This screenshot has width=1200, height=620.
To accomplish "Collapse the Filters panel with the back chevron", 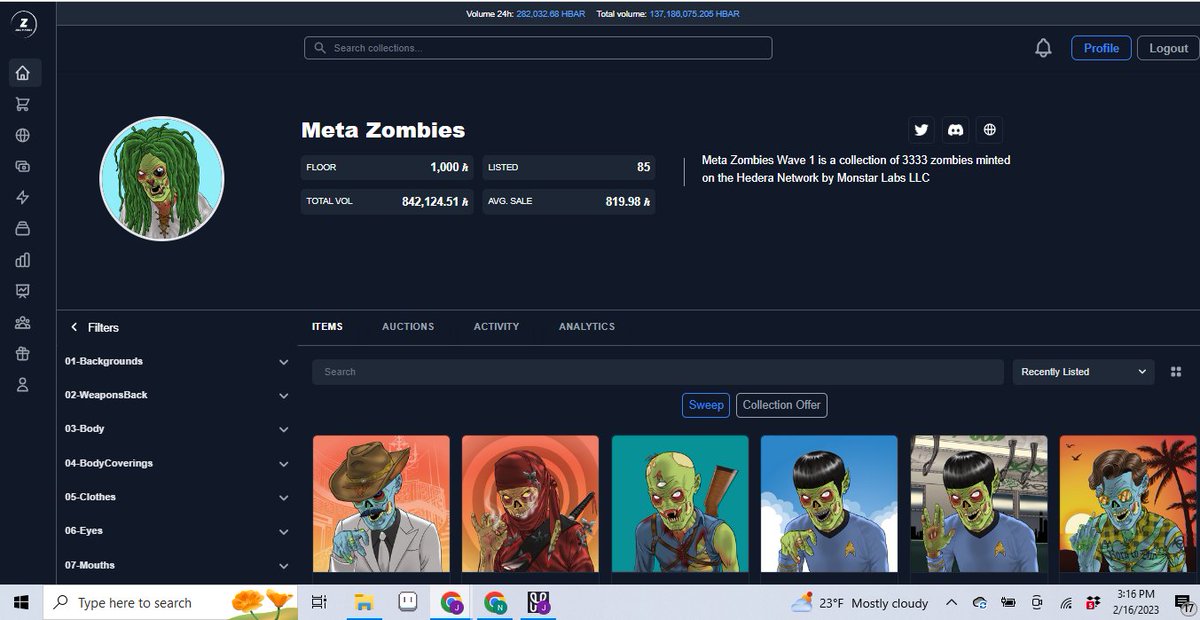I will (x=74, y=327).
